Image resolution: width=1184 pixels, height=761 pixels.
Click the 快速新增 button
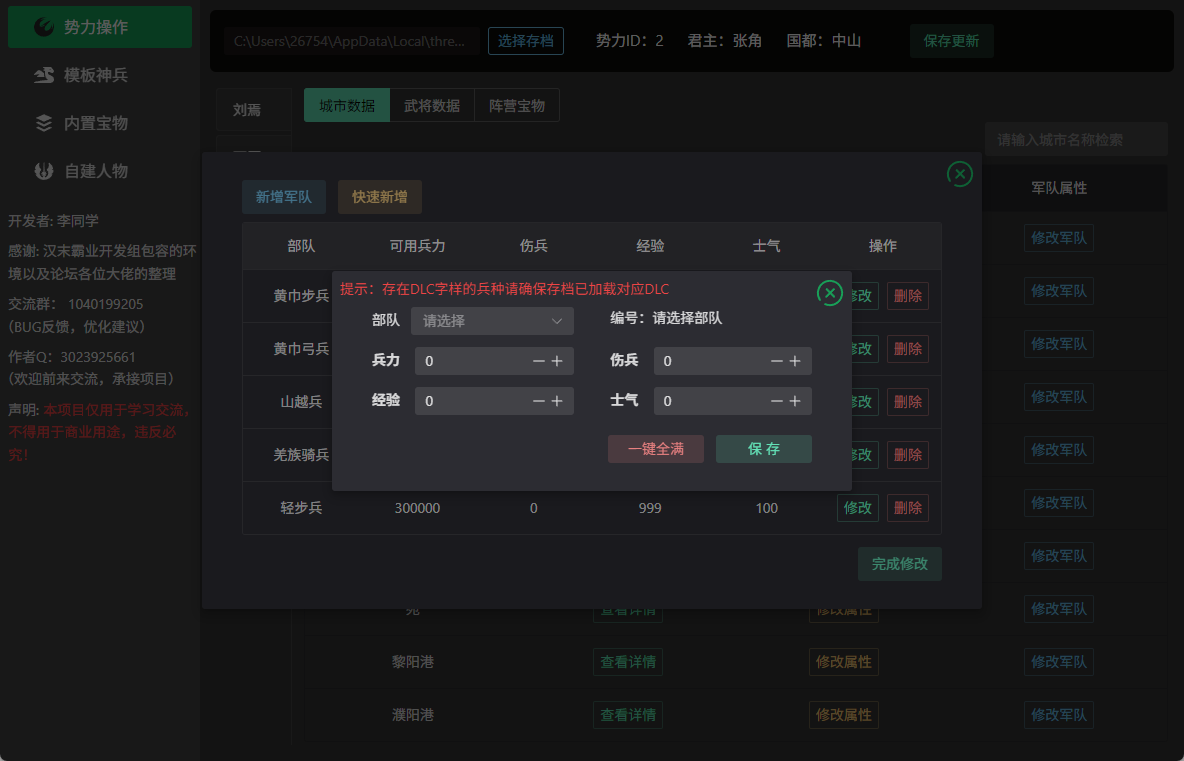coord(379,197)
